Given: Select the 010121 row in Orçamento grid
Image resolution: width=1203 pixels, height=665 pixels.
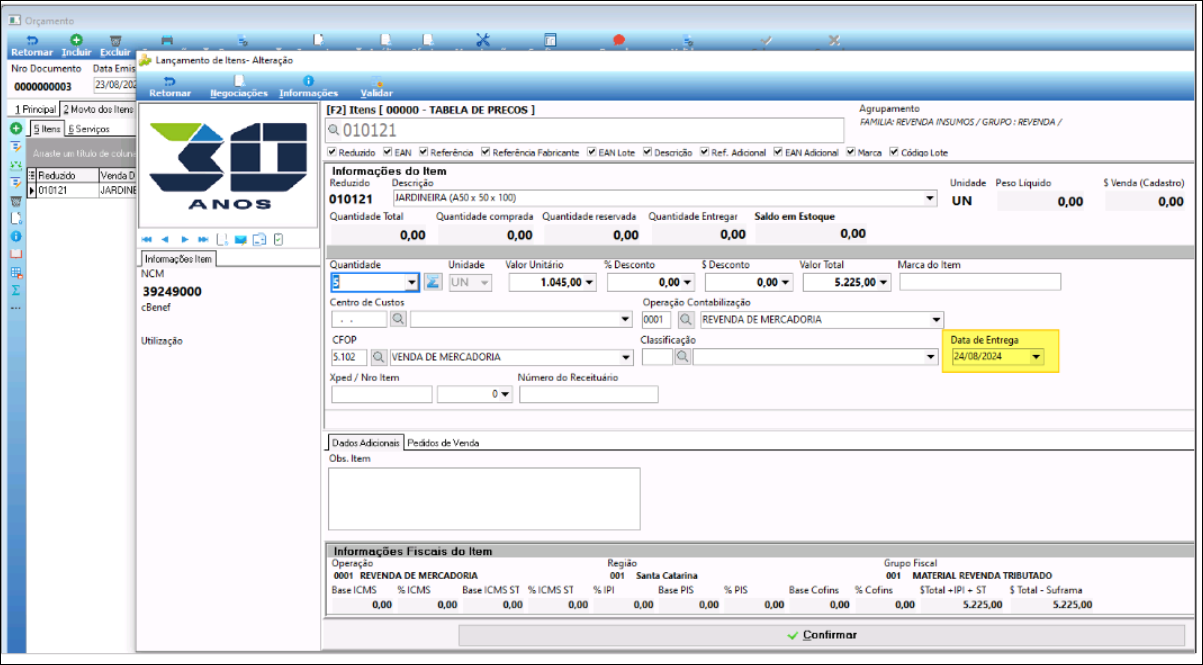Looking at the screenshot, I should tap(80, 189).
